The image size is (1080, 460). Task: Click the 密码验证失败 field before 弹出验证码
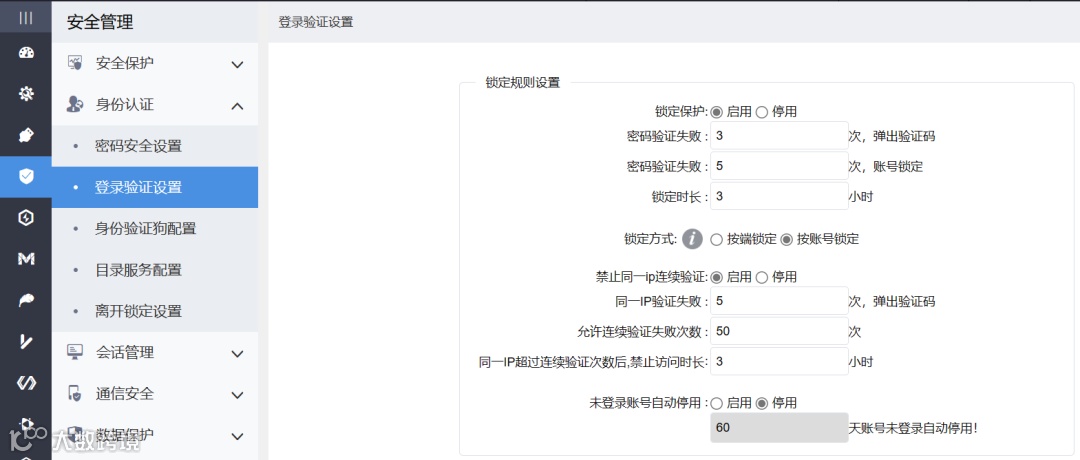click(779, 136)
